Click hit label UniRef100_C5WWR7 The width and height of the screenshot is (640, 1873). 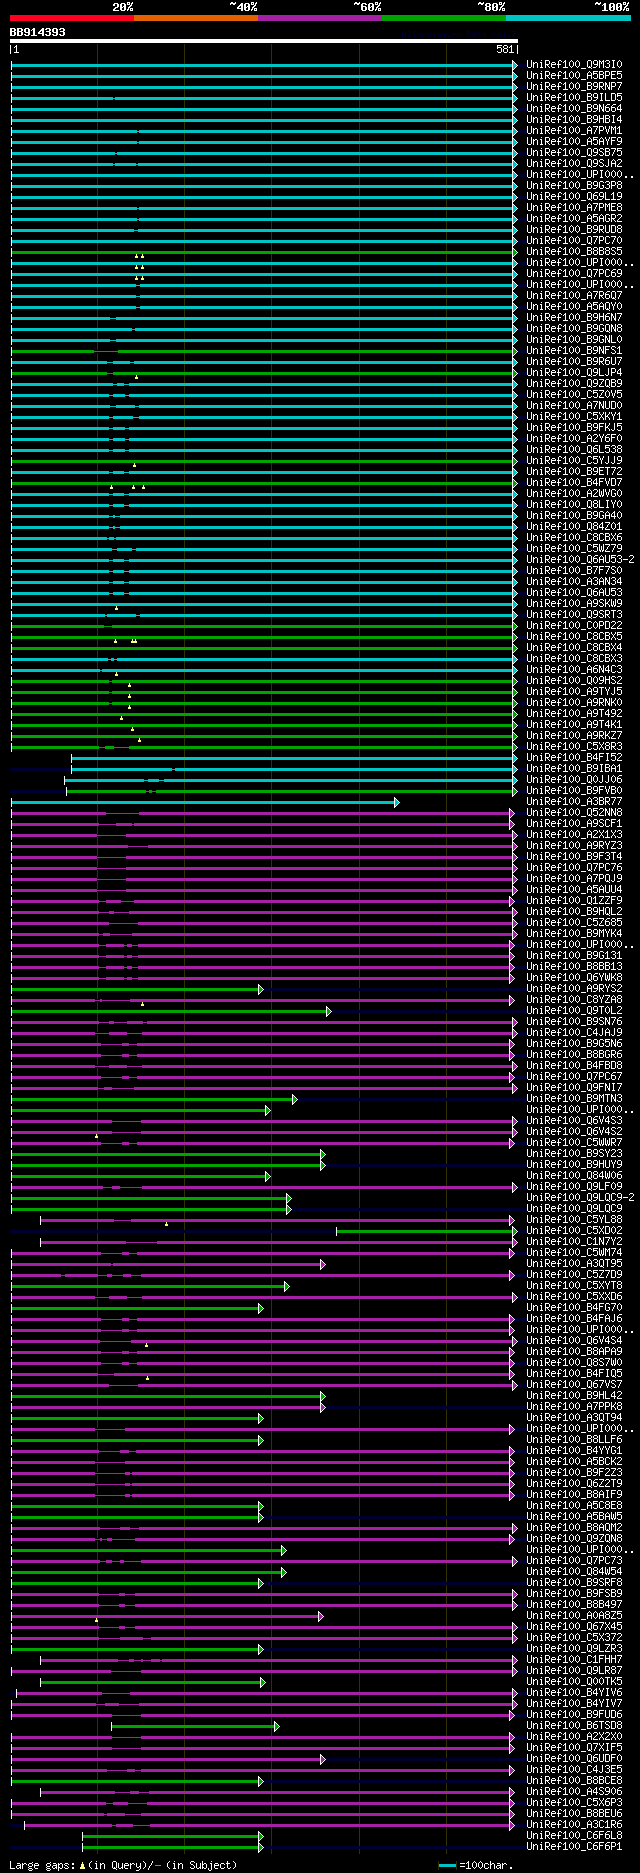pyautogui.click(x=574, y=1143)
